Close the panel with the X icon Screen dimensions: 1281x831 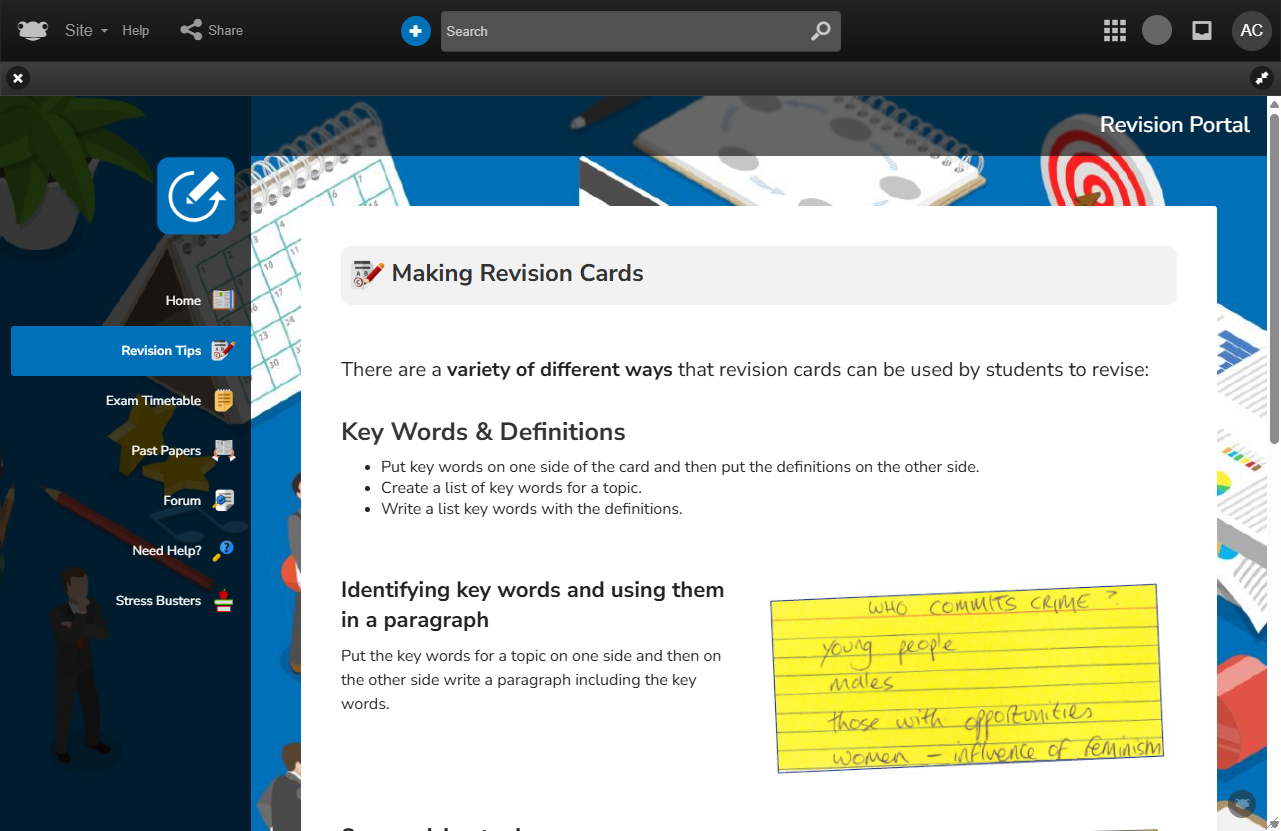pyautogui.click(x=18, y=78)
